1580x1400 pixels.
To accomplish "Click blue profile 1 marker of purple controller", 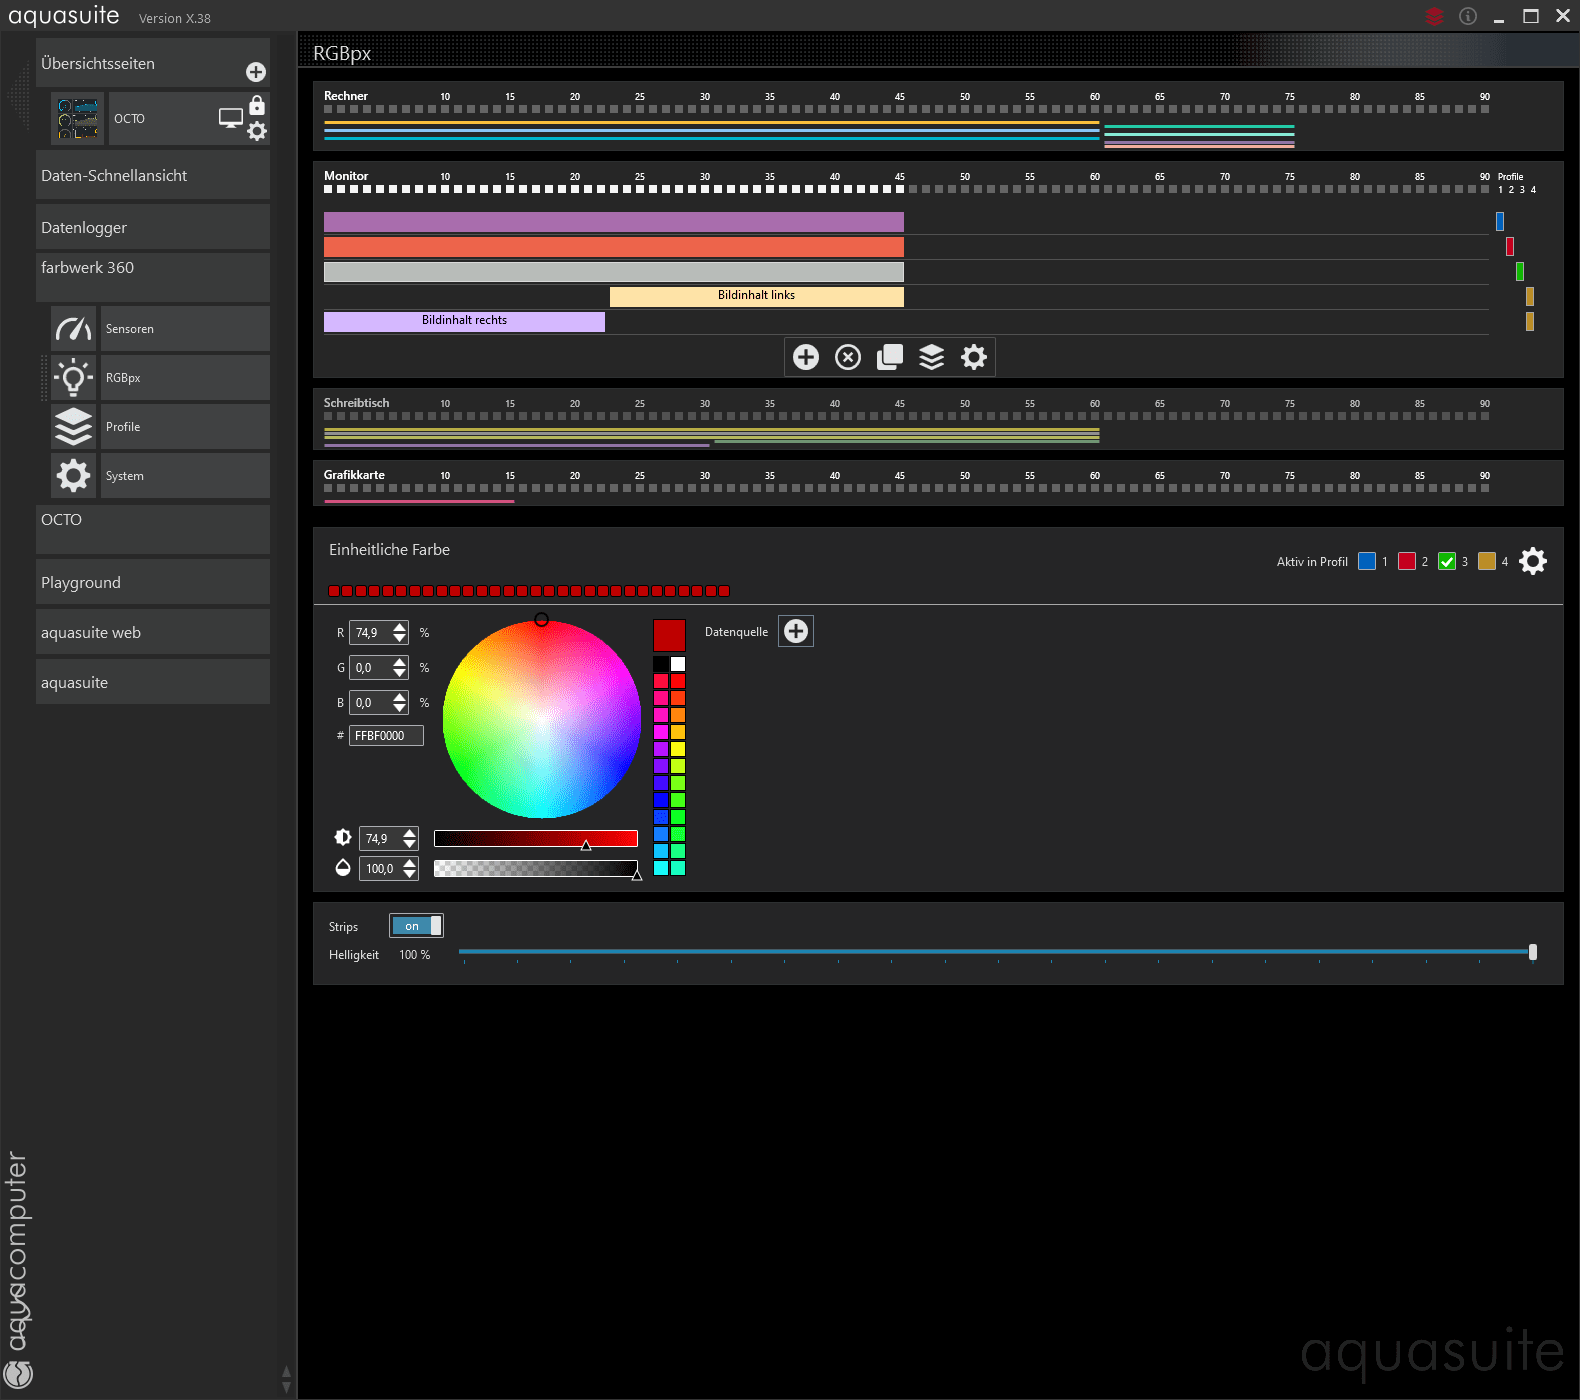I will (x=1500, y=221).
